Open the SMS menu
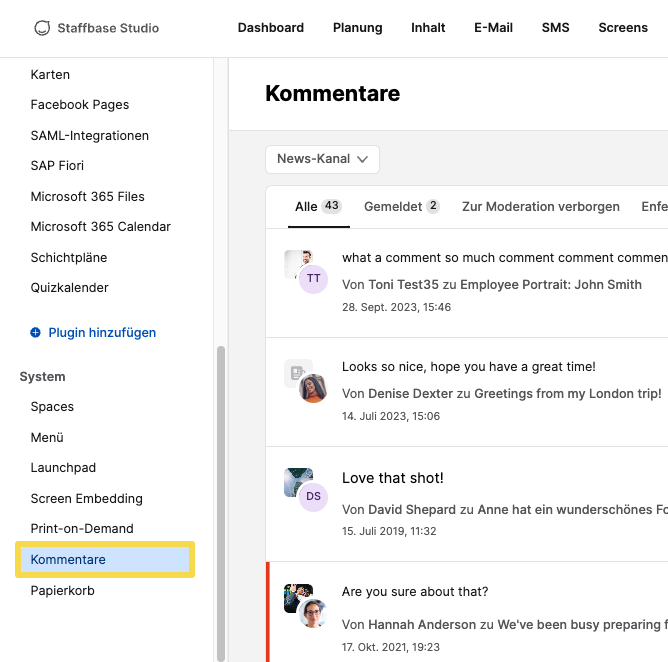The width and height of the screenshot is (668, 662). [x=556, y=28]
